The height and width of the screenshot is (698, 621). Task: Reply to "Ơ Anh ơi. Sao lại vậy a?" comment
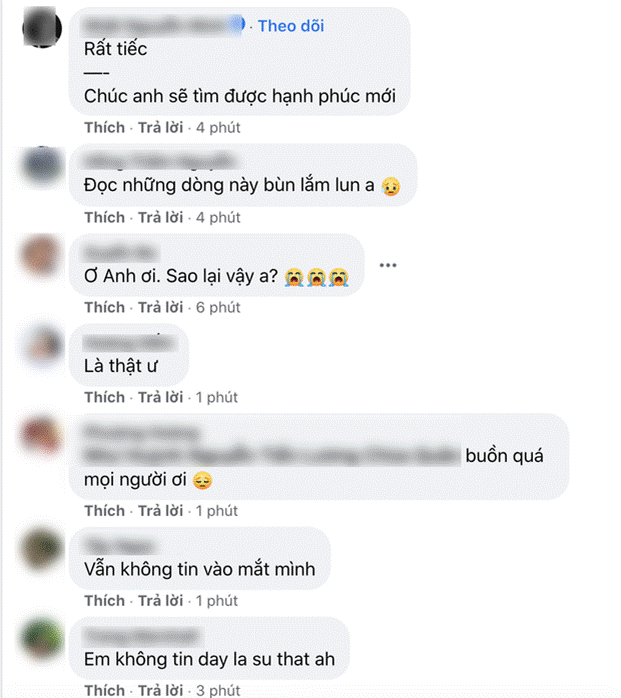pyautogui.click(x=160, y=308)
